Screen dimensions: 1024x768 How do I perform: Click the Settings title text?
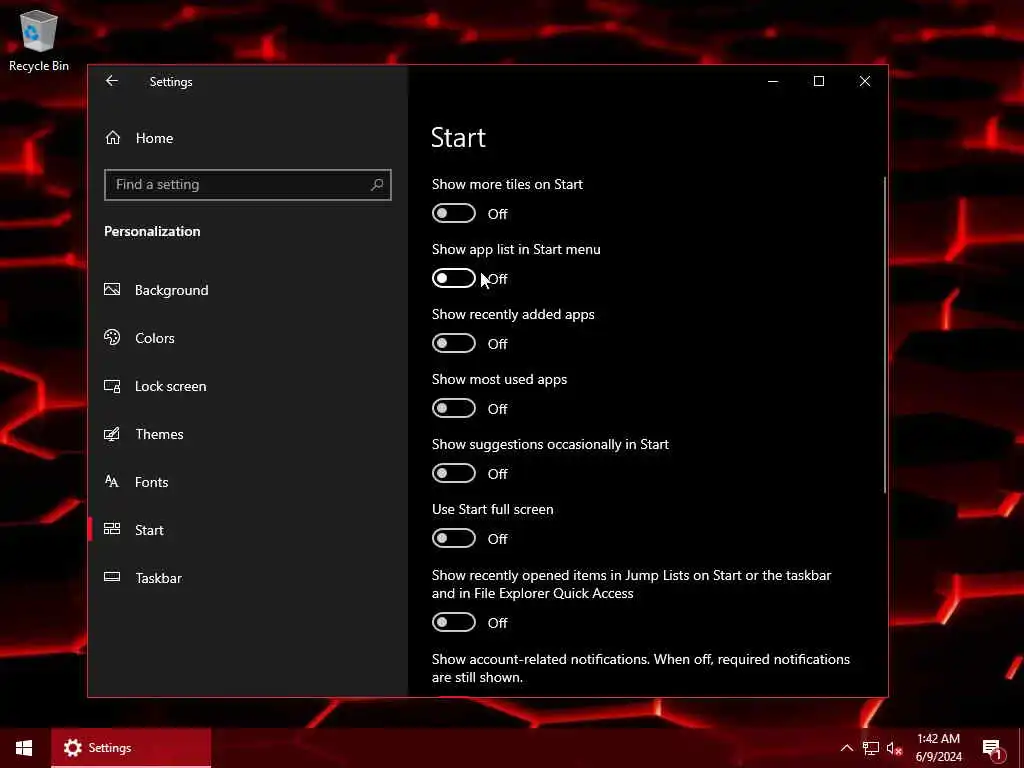pos(171,82)
